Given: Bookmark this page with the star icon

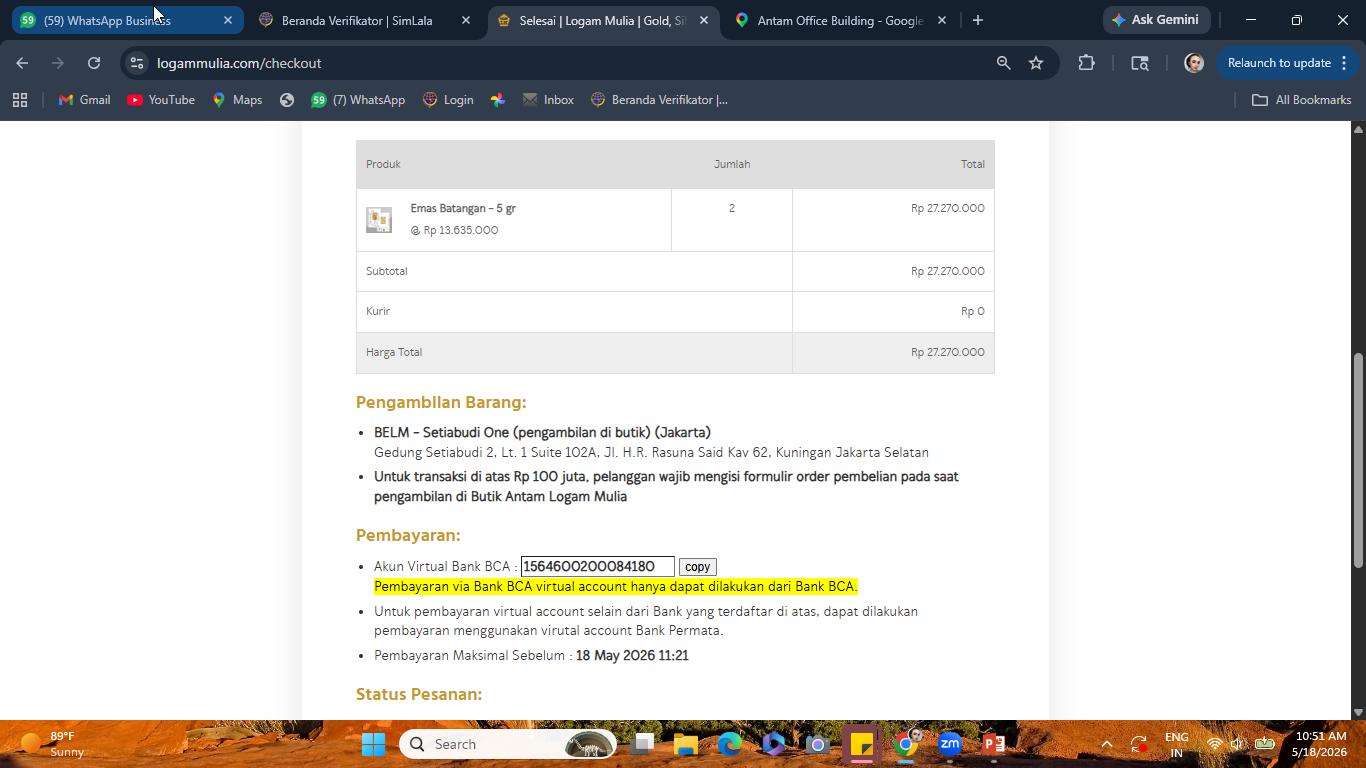Looking at the screenshot, I should (x=1036, y=63).
